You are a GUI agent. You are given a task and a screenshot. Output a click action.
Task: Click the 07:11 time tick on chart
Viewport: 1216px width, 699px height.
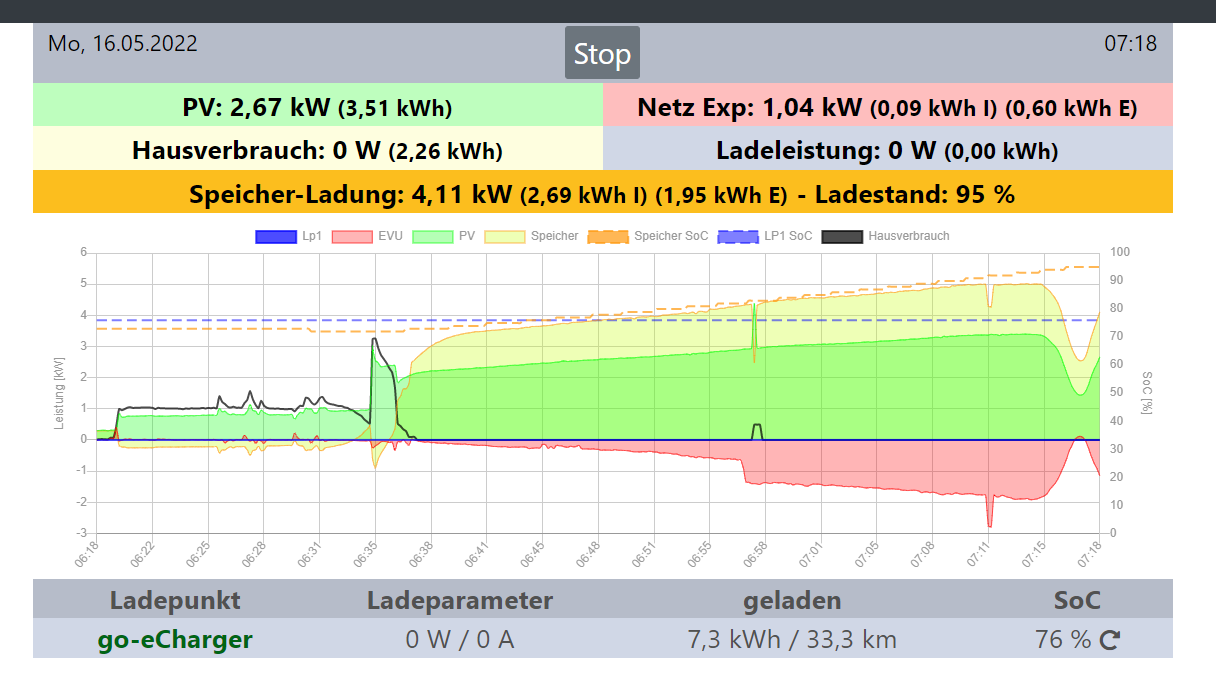978,556
